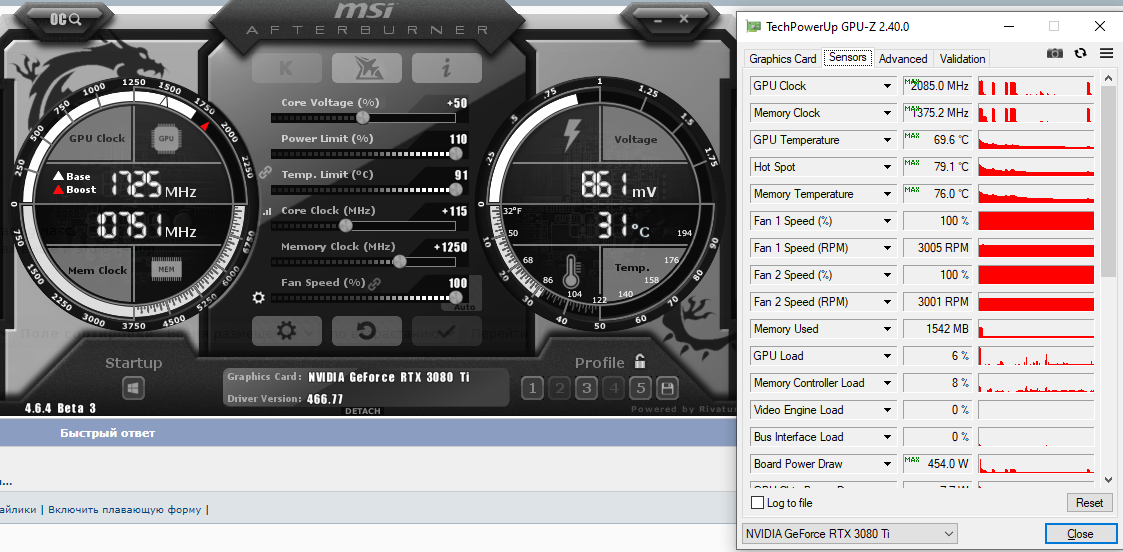Toggle Windows startup icon
Image resolution: width=1123 pixels, height=552 pixels.
pos(133,388)
